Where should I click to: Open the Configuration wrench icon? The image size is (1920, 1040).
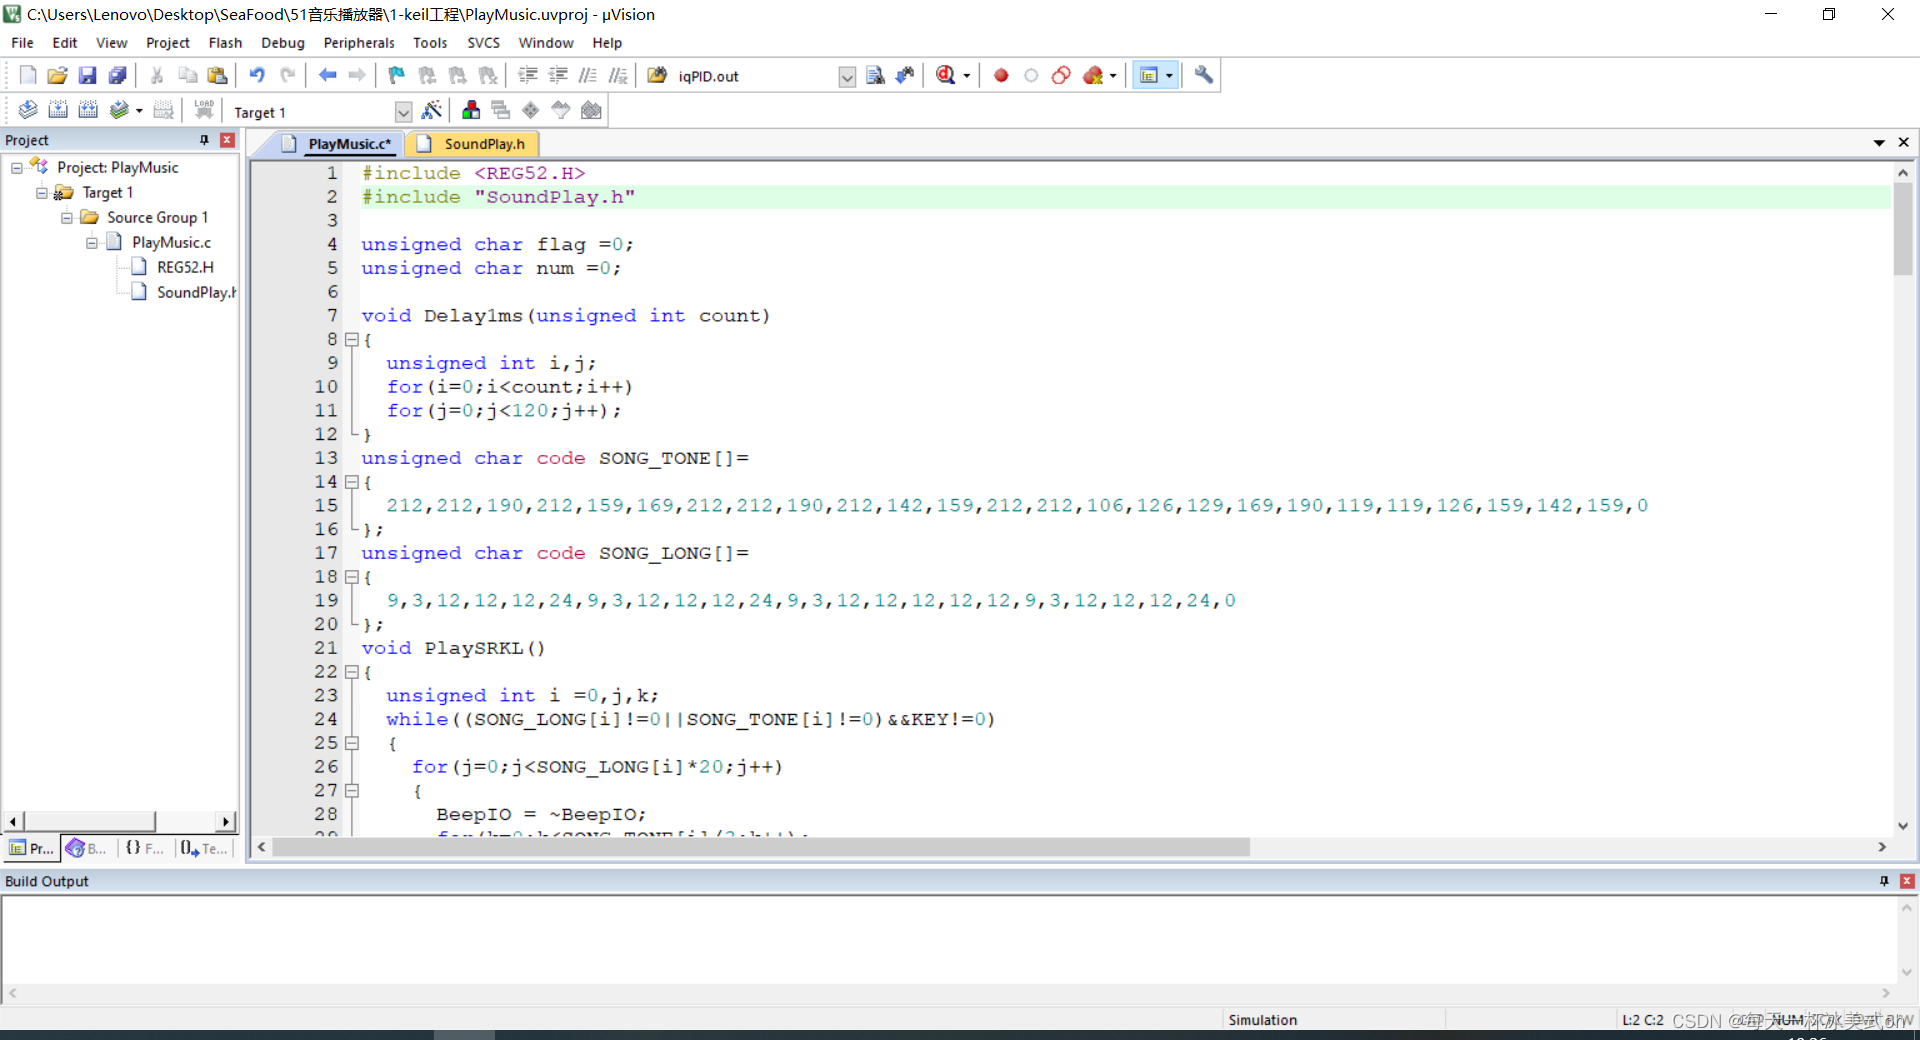[x=1204, y=75]
